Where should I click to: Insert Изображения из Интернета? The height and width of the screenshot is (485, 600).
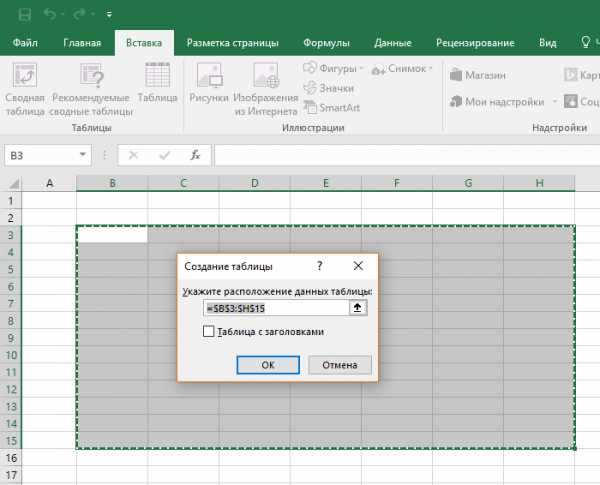tap(266, 90)
